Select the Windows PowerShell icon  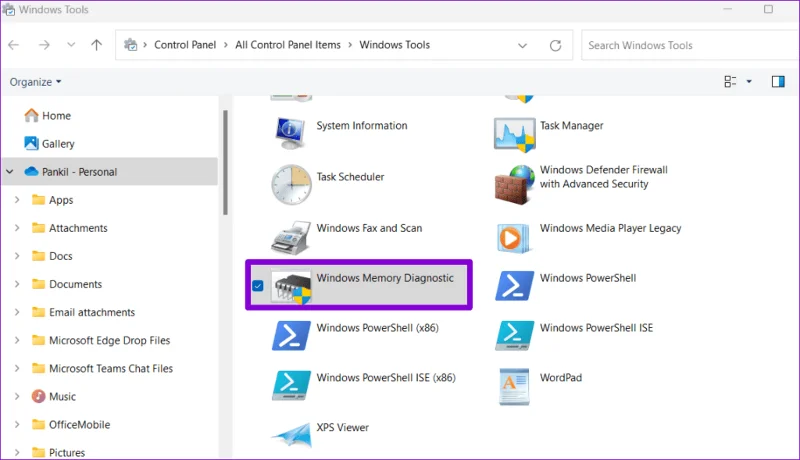tap(514, 286)
